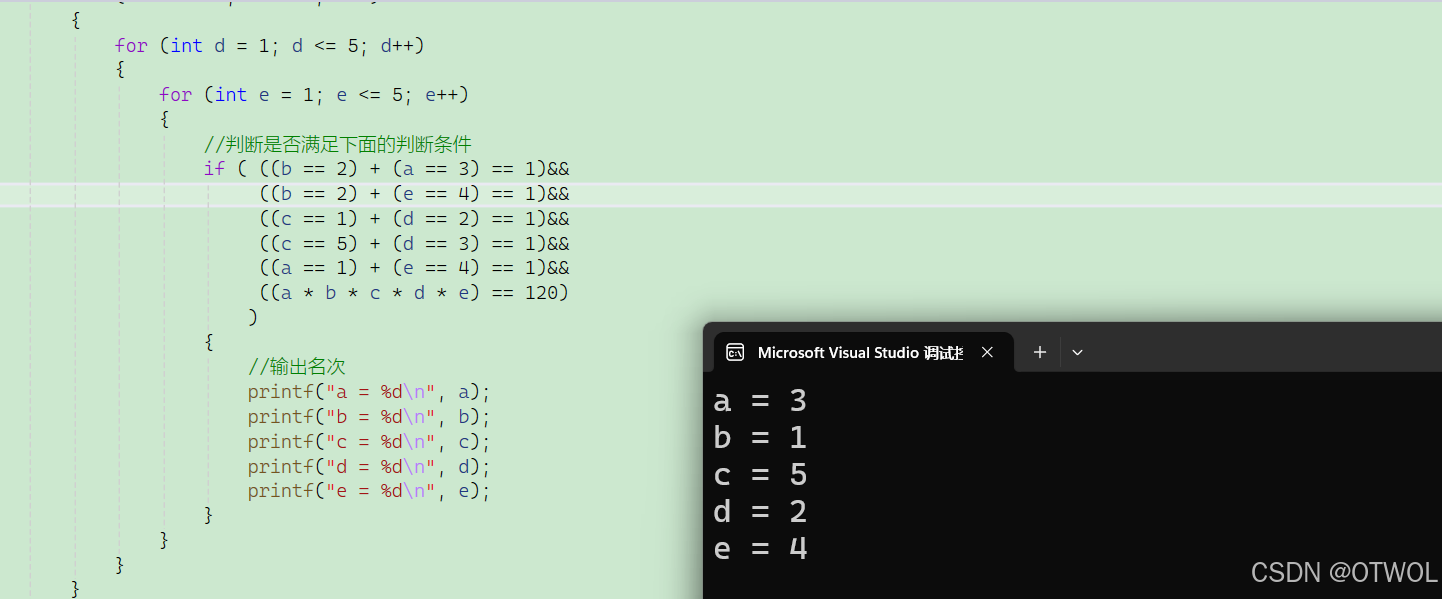Open a new terminal tab with plus button
Image resolution: width=1442 pixels, height=599 pixels.
1040,352
